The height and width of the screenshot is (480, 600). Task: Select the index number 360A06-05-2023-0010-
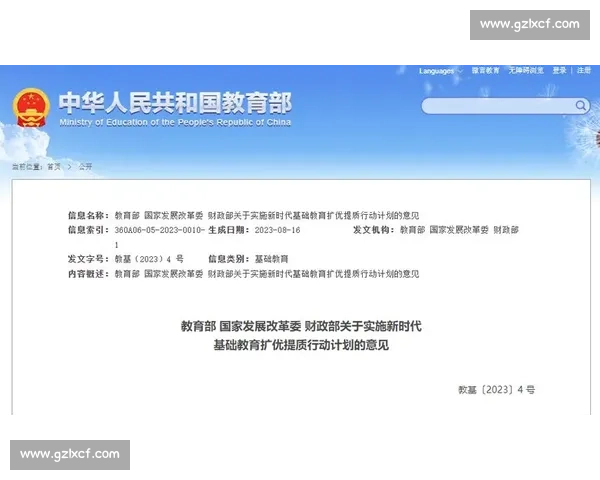point(160,230)
